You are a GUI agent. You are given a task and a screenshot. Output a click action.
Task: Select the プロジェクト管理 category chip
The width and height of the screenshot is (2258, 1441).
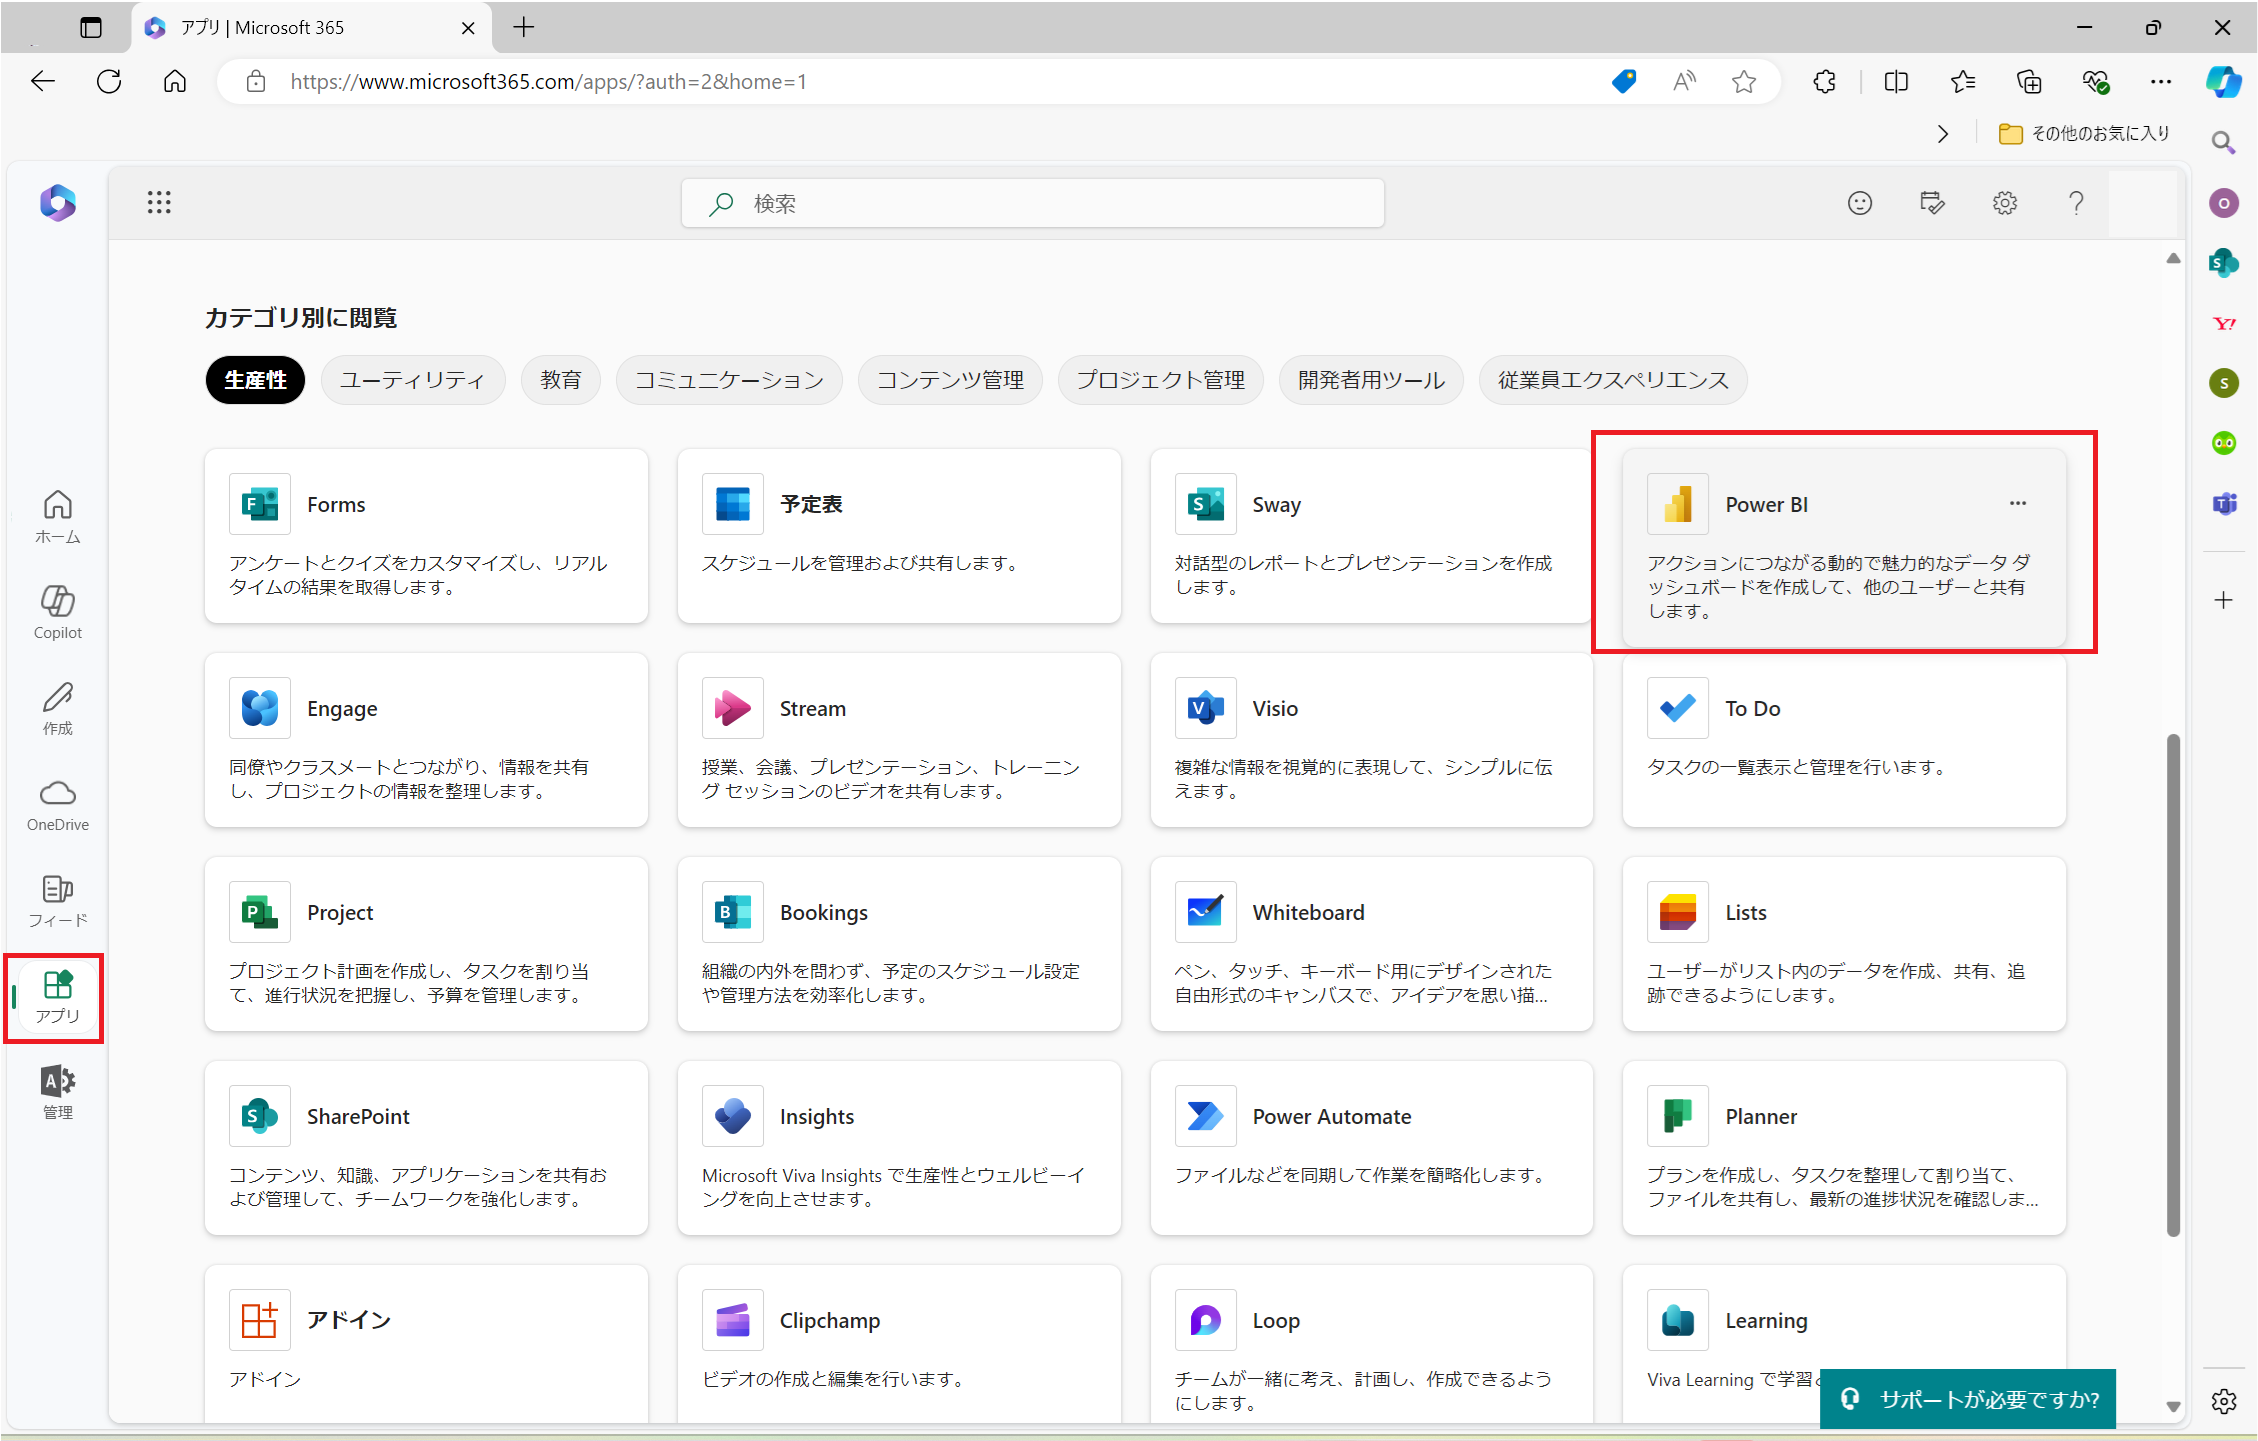1161,380
